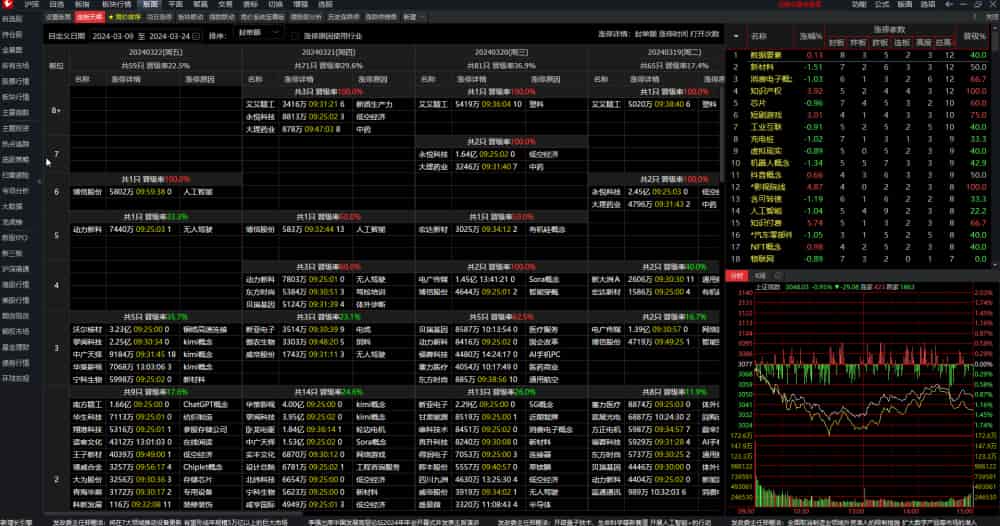This screenshot has width=1000, height=526.
Task: Sort by the 高度 column header
Action: [923, 43]
